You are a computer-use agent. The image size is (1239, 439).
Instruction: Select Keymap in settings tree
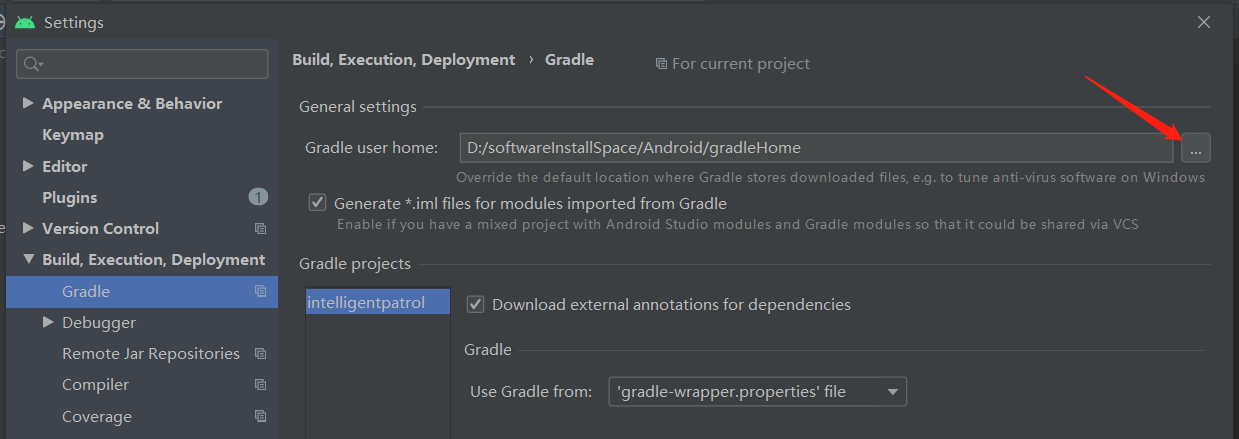tap(73, 135)
